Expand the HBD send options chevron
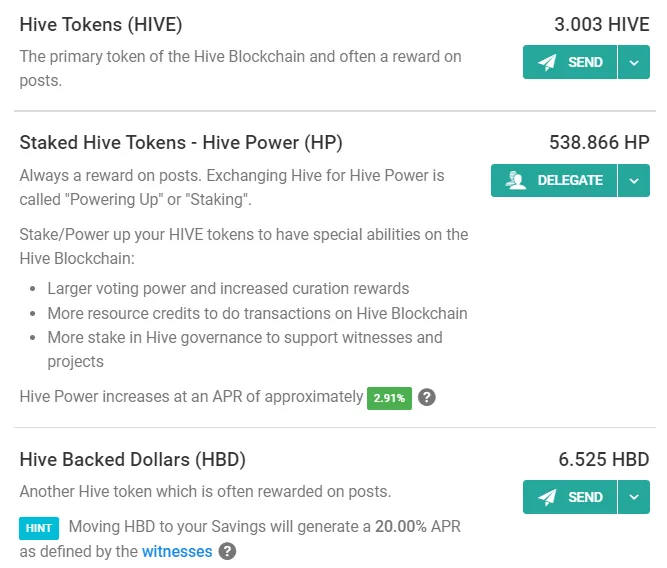The width and height of the screenshot is (667, 568). click(x=634, y=497)
